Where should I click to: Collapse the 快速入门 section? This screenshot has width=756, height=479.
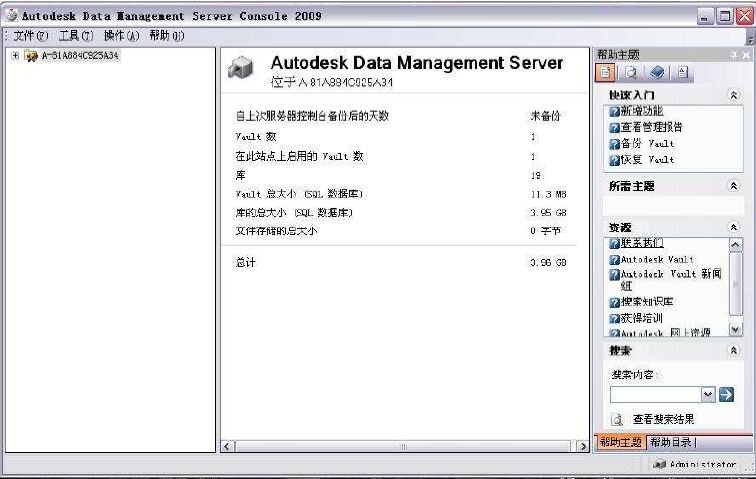(x=733, y=95)
